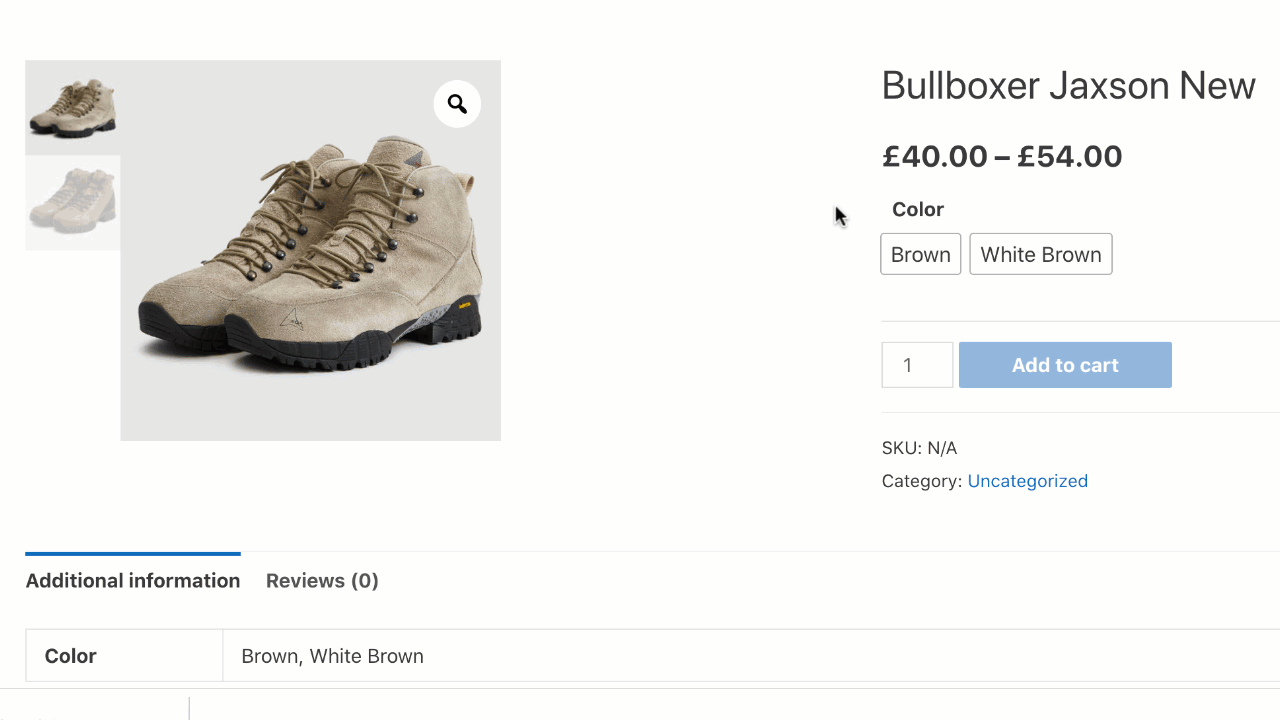1280x720 pixels.
Task: Open the Reviews (0) tab
Action: coord(322,581)
